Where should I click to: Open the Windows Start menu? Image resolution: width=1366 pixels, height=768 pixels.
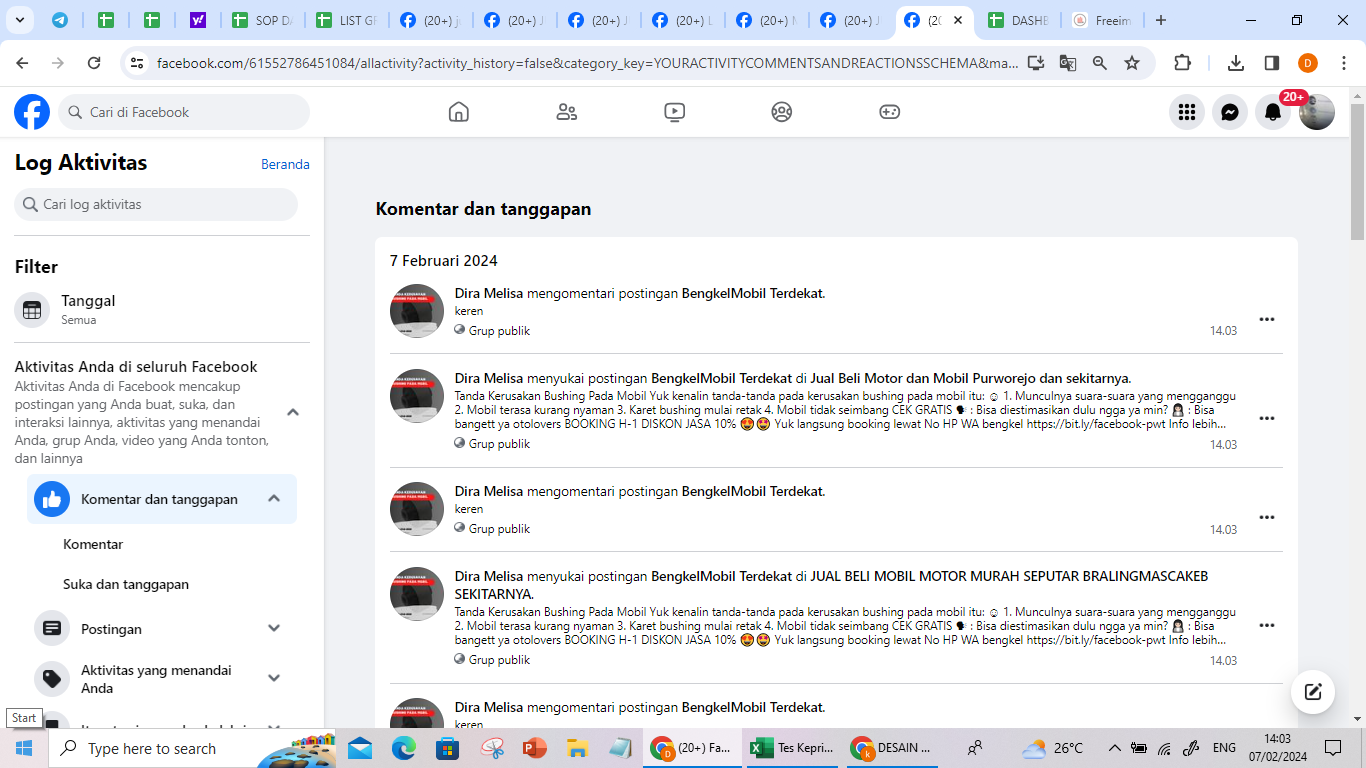(24, 748)
